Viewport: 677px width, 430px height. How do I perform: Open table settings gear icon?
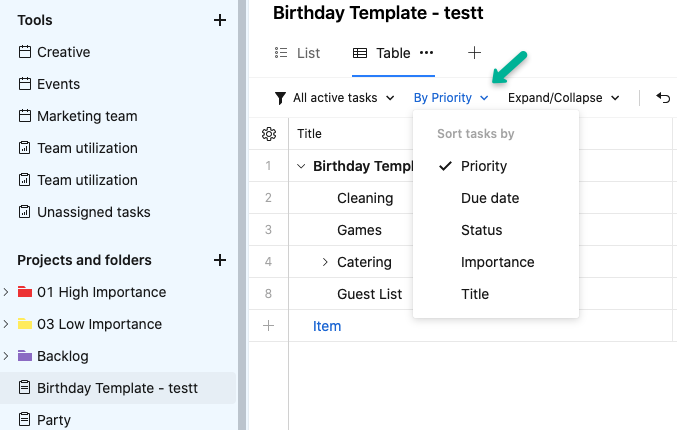coord(268,134)
